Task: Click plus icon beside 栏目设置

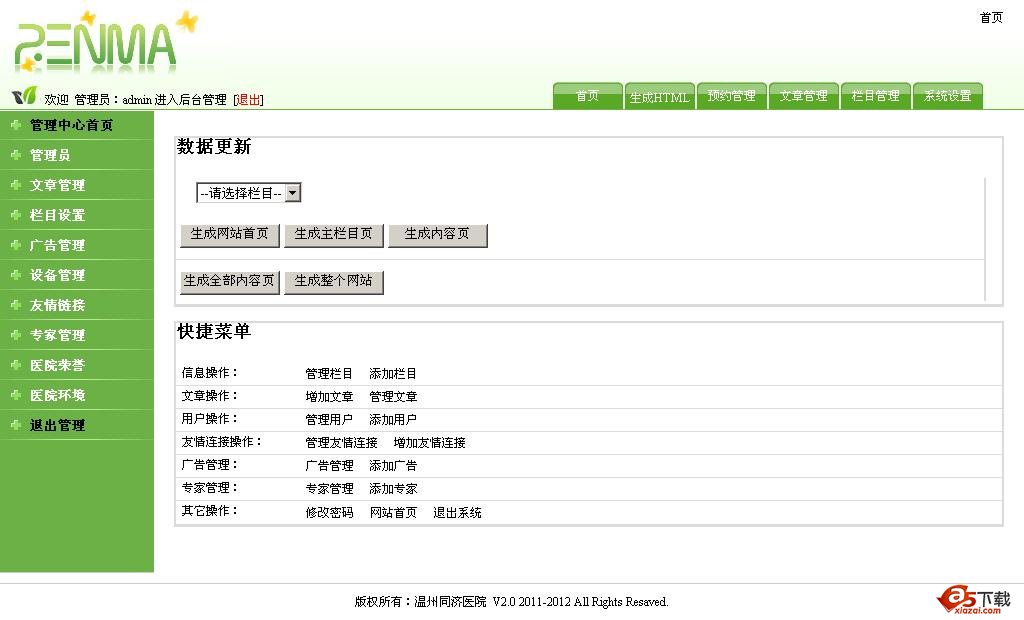Action: click(16, 215)
